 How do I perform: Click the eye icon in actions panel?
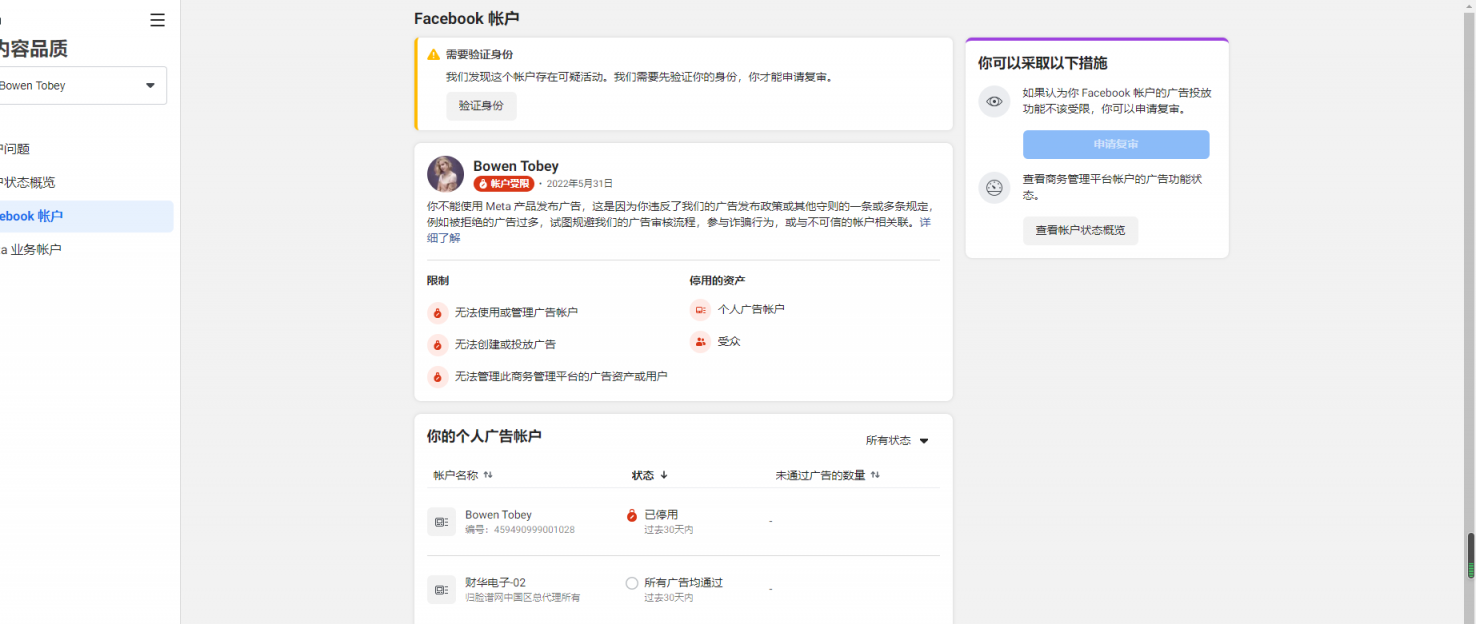[x=994, y=101]
